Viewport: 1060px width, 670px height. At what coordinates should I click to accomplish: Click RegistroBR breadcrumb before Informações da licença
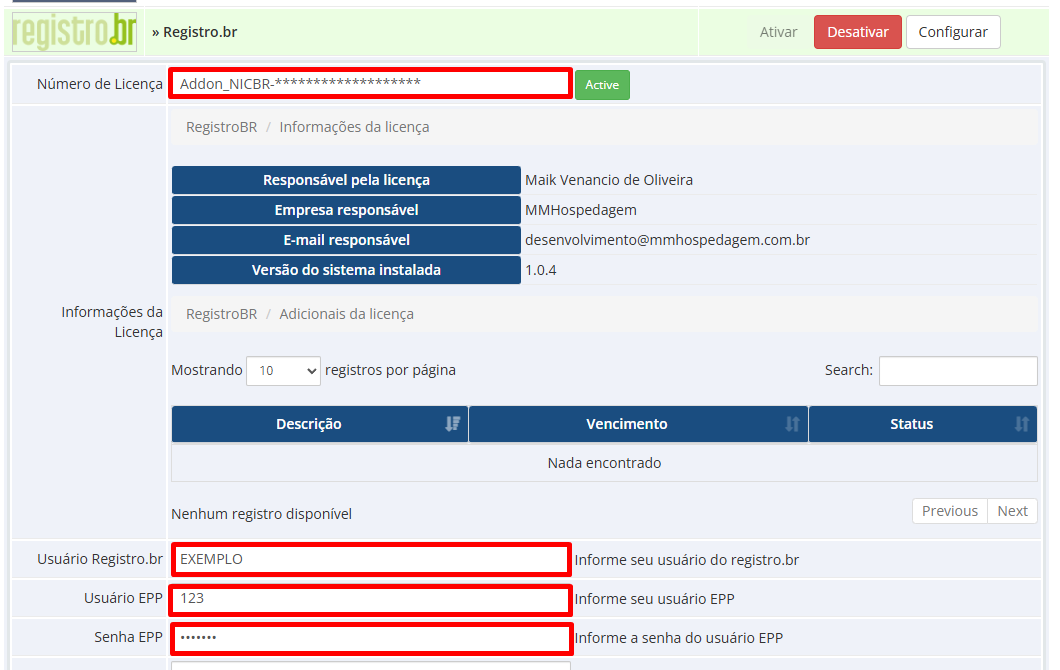222,127
